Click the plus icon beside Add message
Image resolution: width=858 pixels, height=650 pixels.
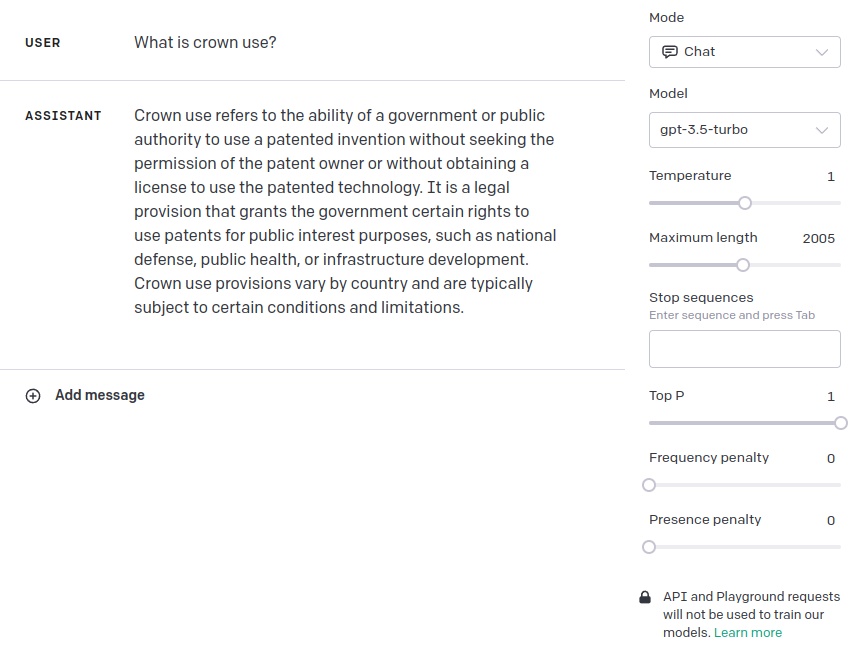[33, 396]
